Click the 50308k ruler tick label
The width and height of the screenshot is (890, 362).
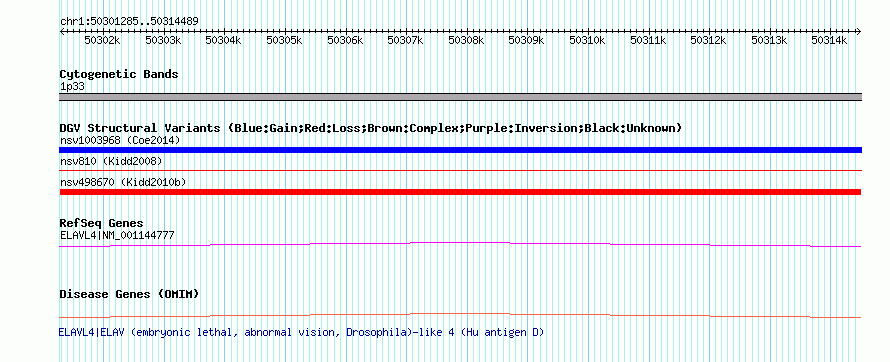[x=466, y=40]
